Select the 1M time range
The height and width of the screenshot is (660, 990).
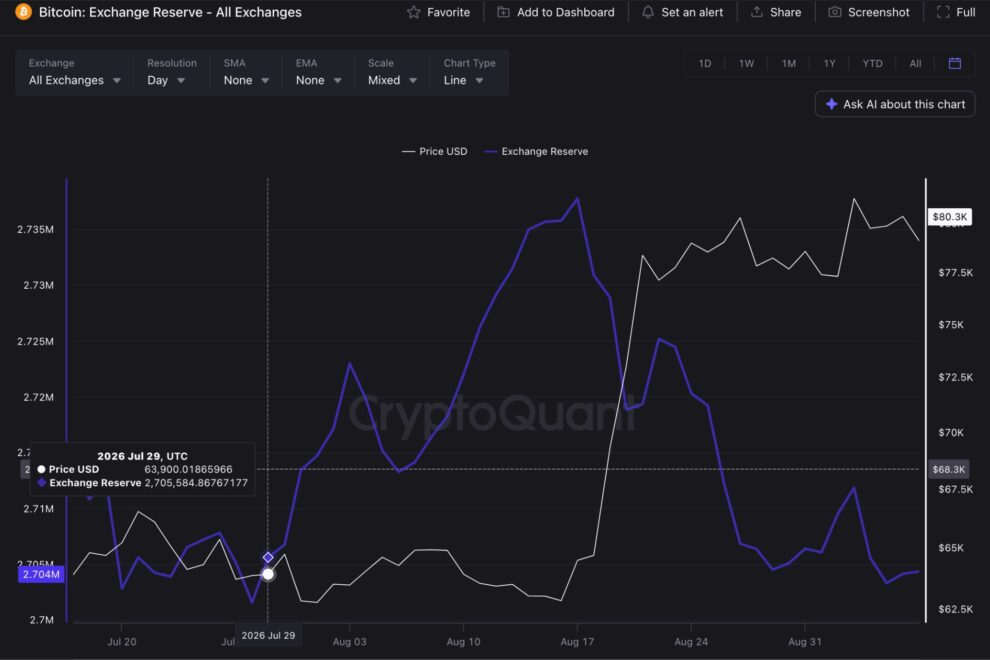tap(789, 63)
